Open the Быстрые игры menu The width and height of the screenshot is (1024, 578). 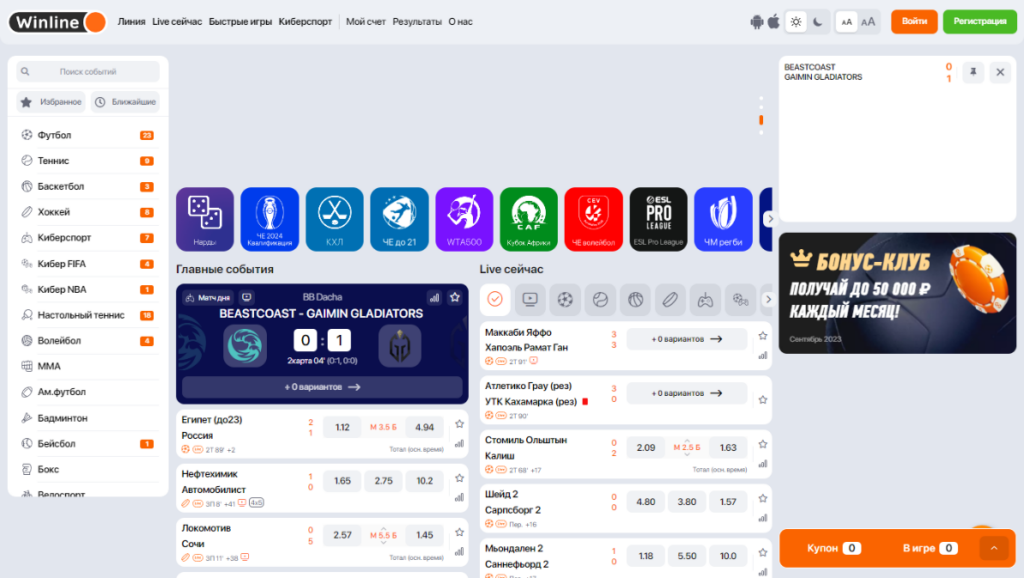[x=240, y=22]
